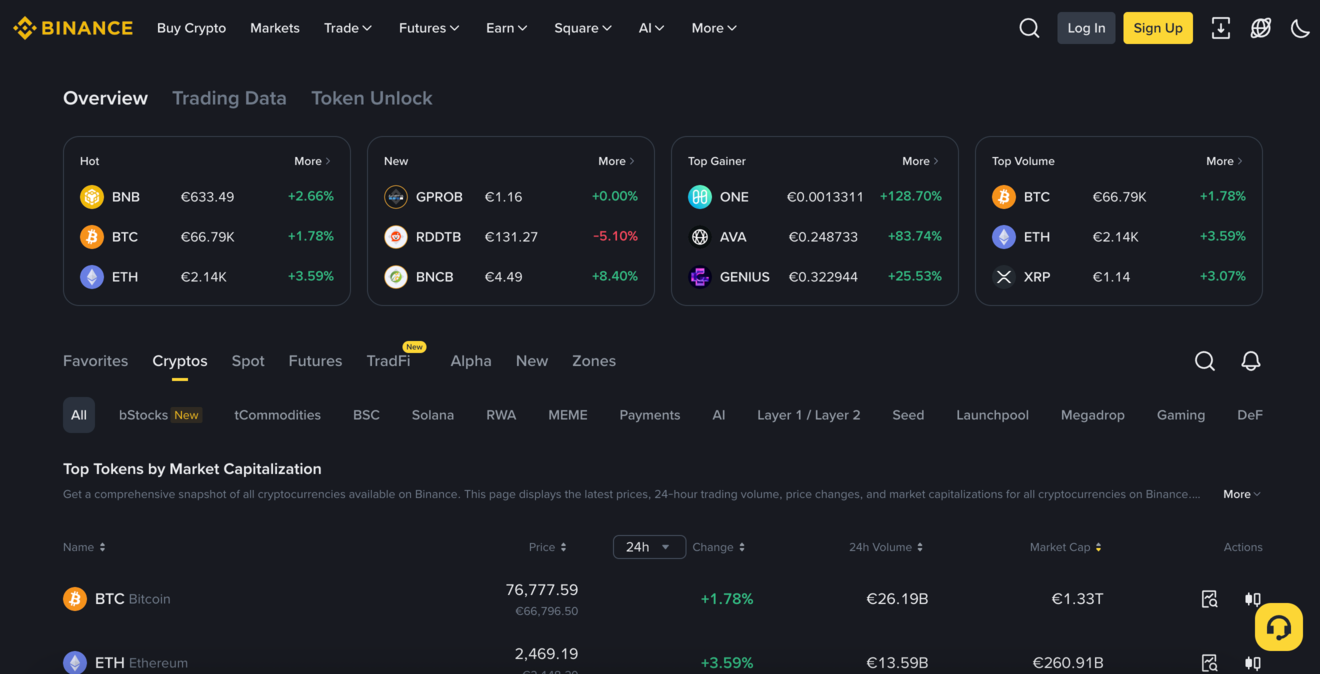The width and height of the screenshot is (1320, 674).
Task: Open the header search icon
Action: 1029,28
